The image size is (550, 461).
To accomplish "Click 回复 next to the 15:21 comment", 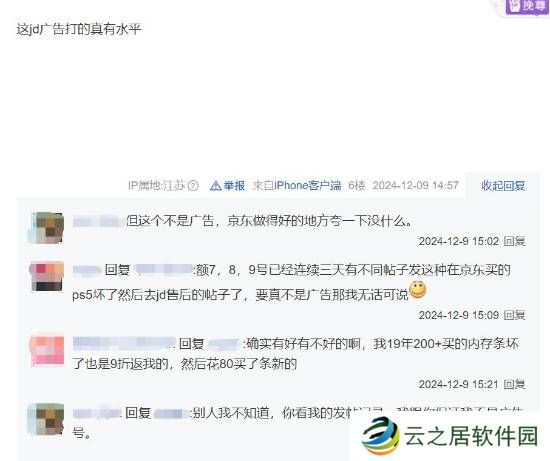I will pyautogui.click(x=514, y=384).
